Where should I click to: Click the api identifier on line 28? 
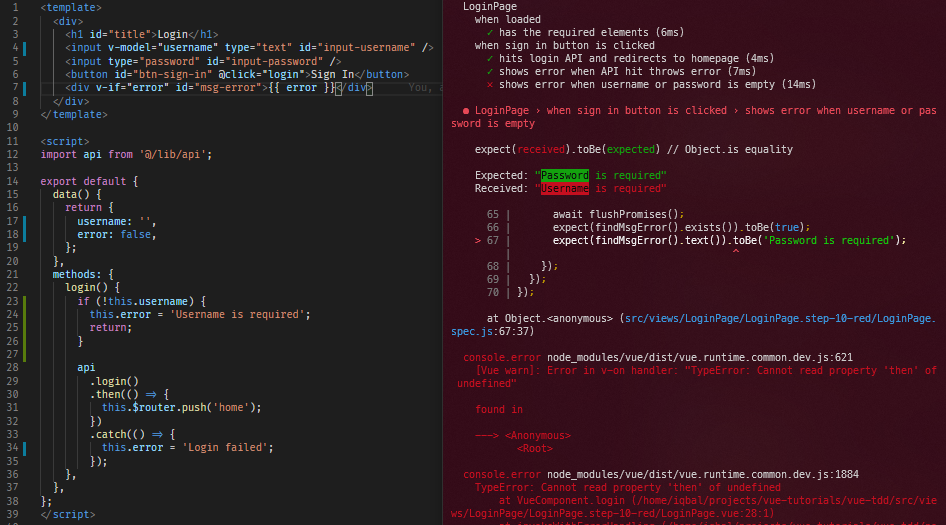click(86, 368)
